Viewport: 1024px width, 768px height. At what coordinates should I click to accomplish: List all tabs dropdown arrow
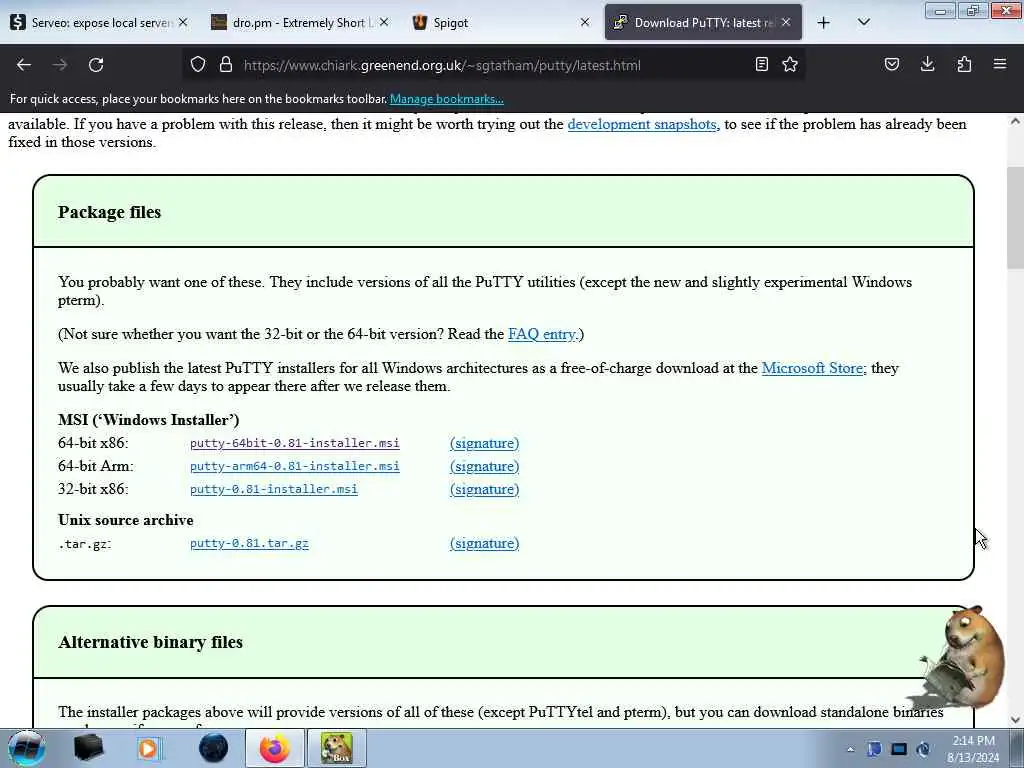864,23
